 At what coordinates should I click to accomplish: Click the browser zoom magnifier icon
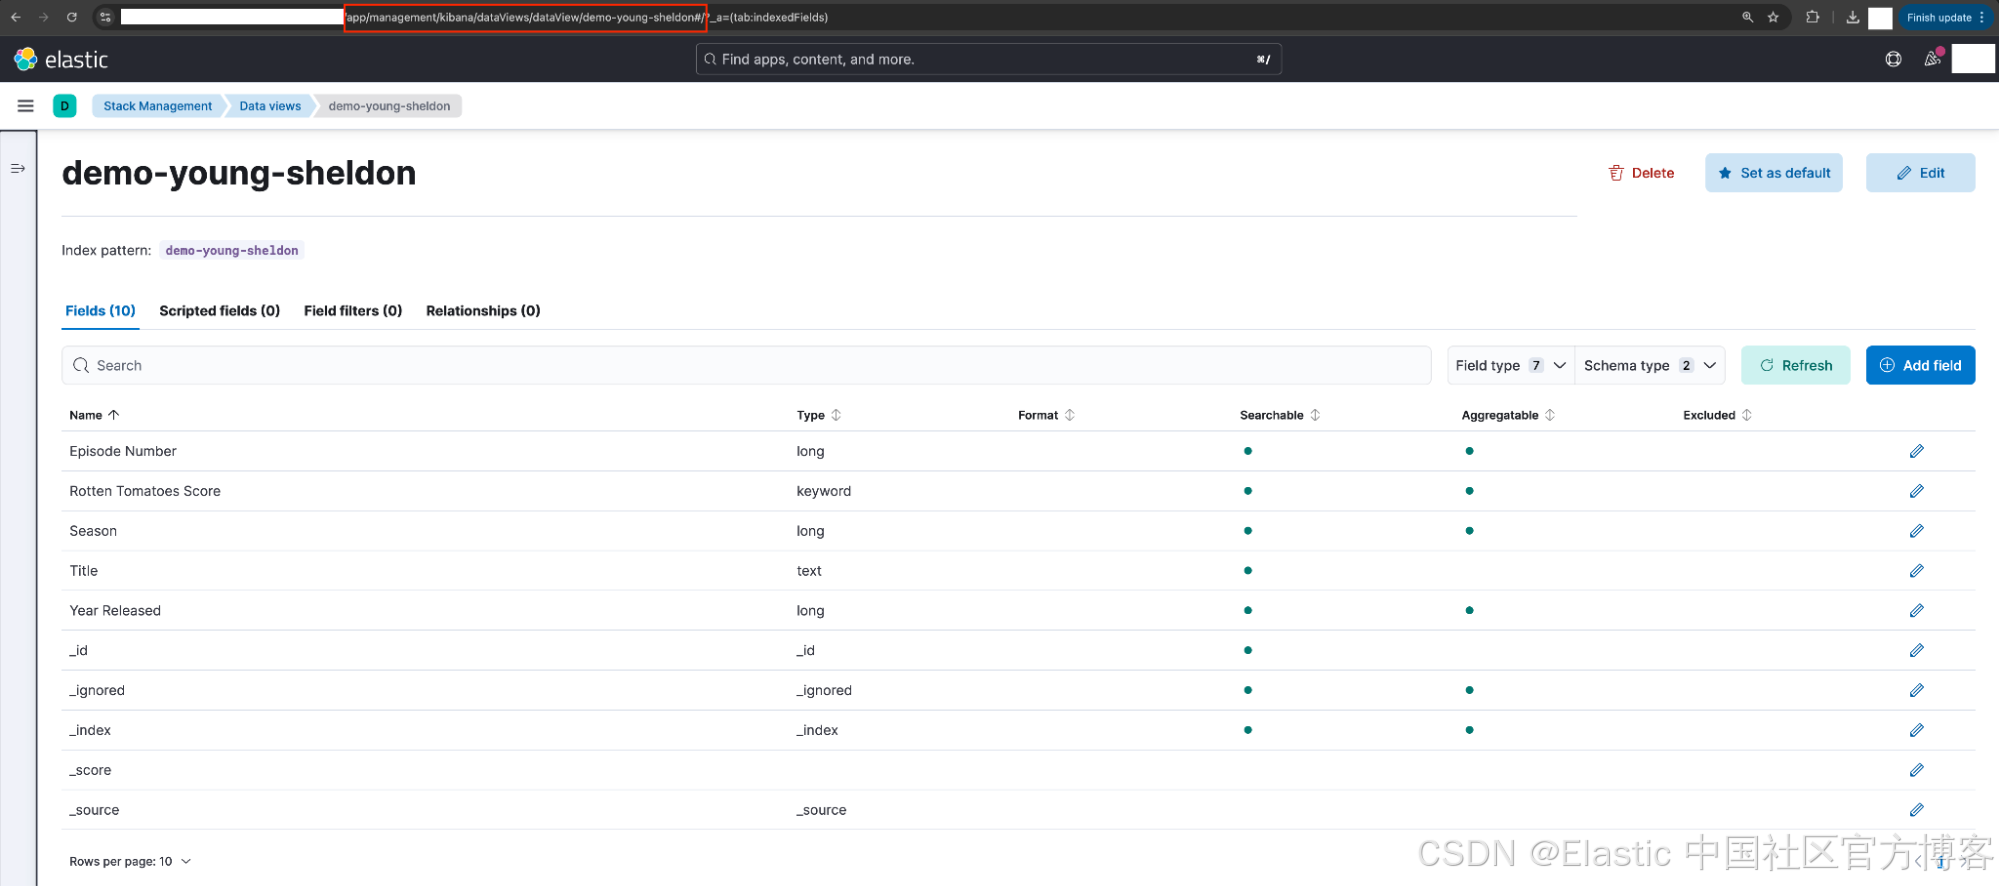pos(1747,17)
